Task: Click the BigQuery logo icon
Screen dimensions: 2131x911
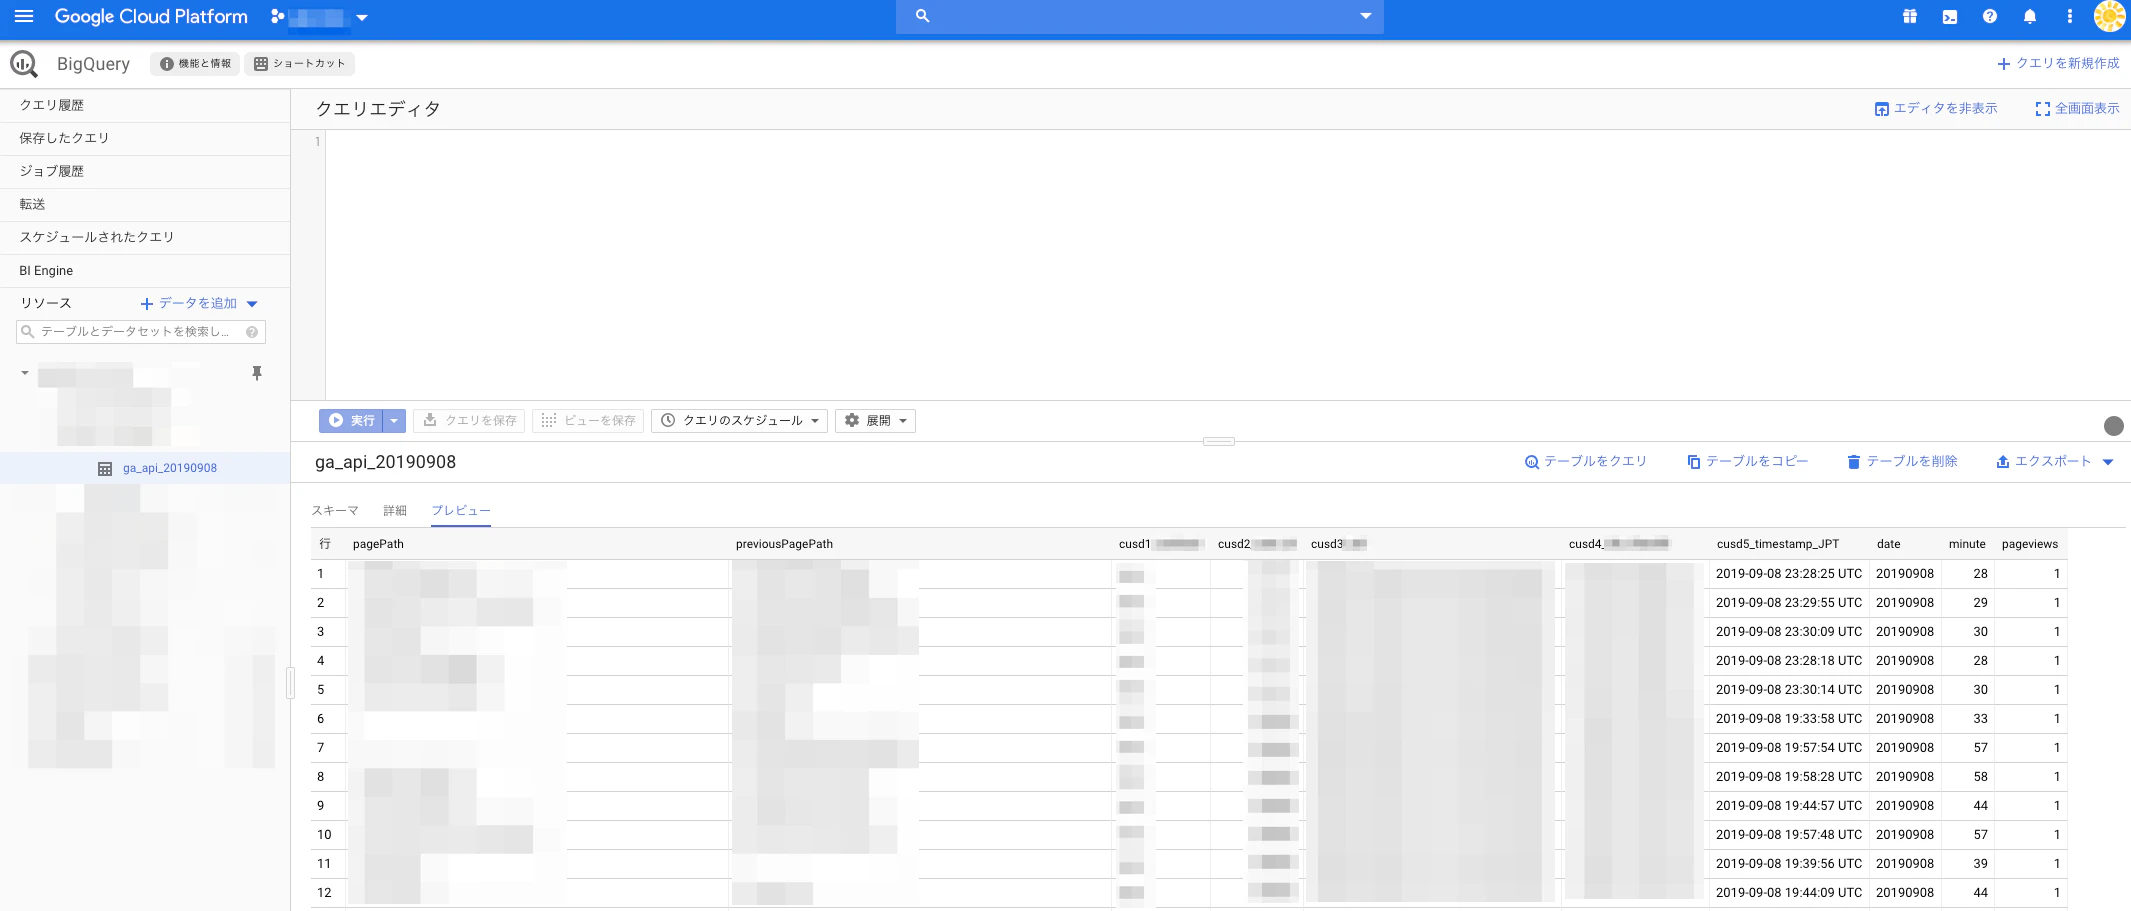Action: 24,64
